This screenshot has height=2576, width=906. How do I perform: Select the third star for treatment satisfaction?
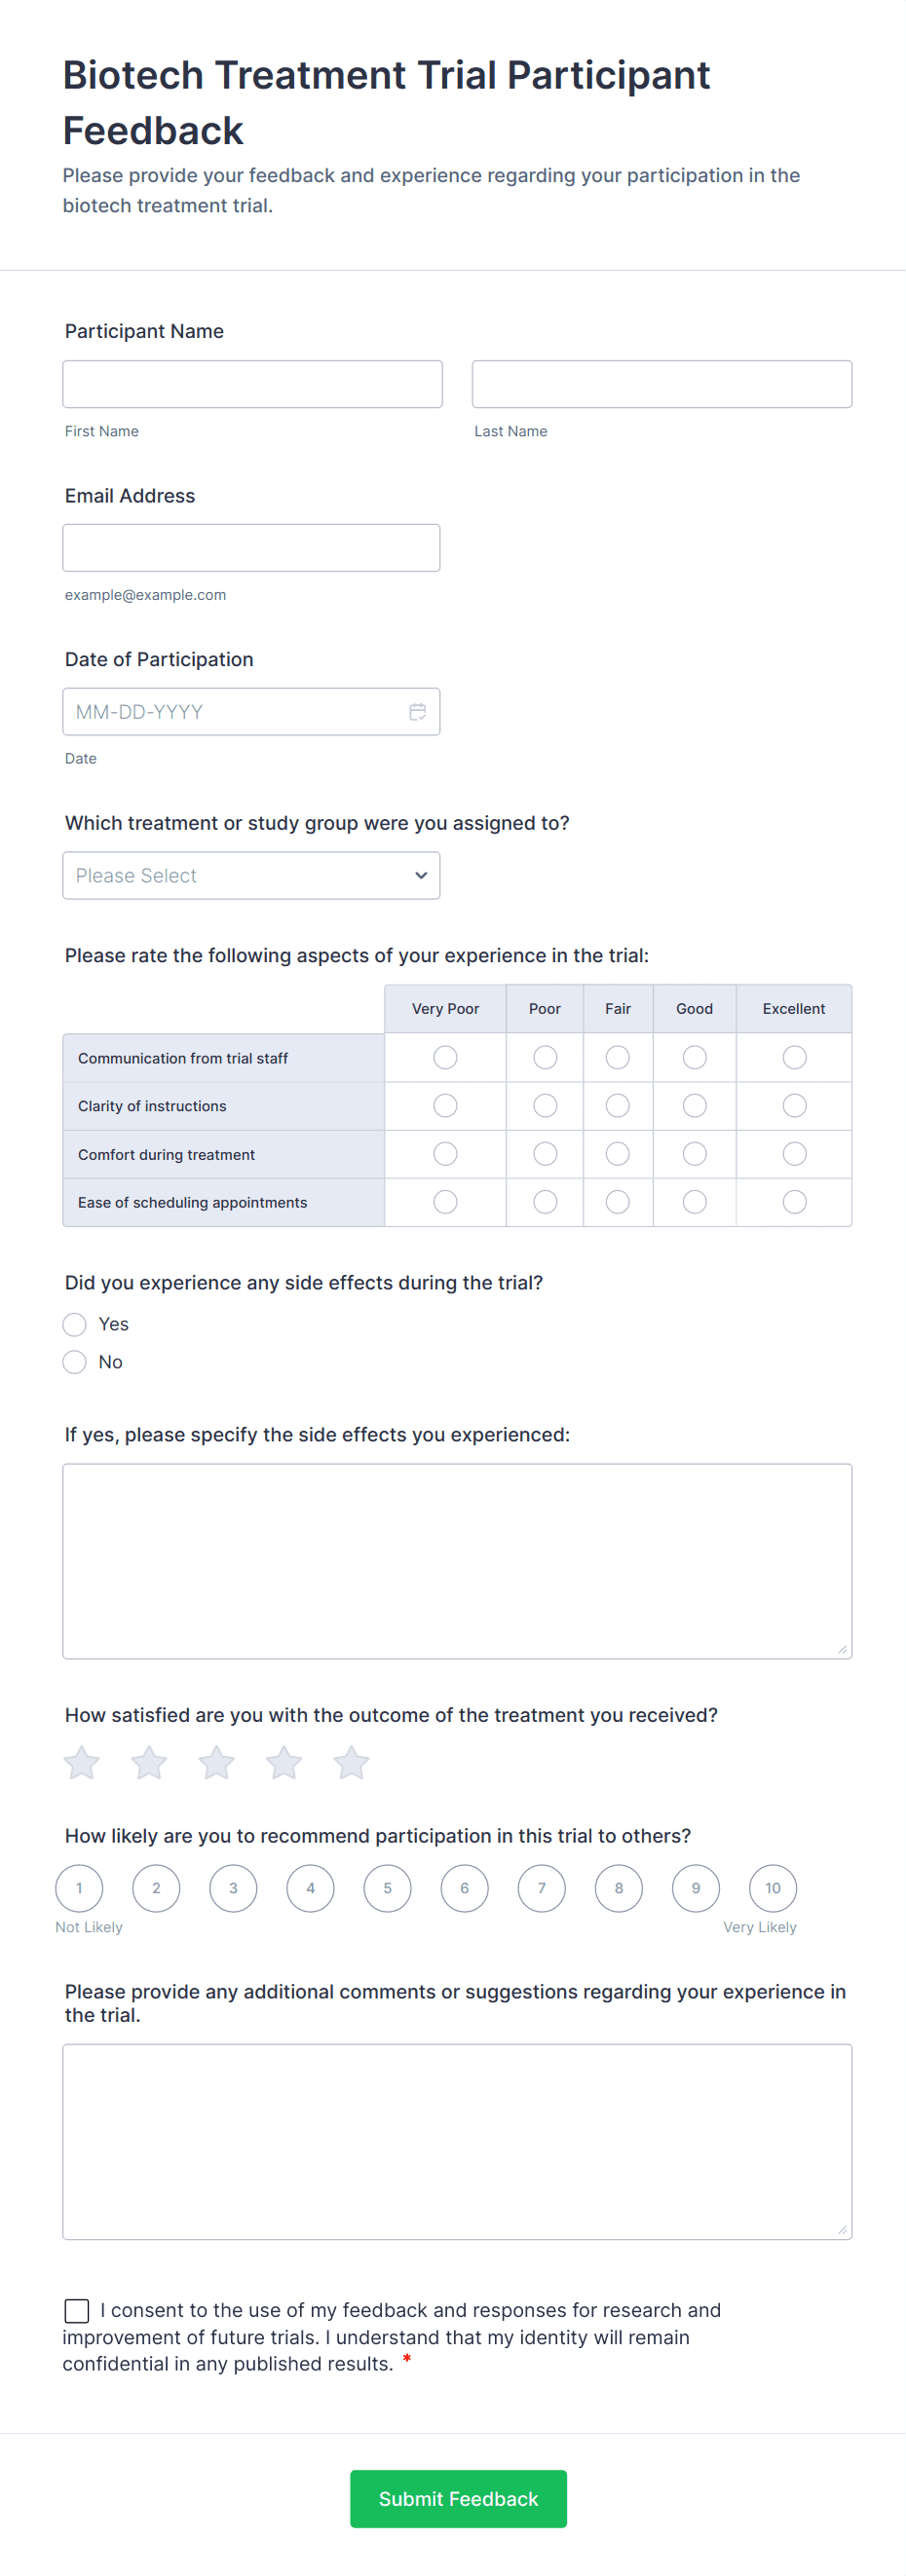tap(216, 1763)
